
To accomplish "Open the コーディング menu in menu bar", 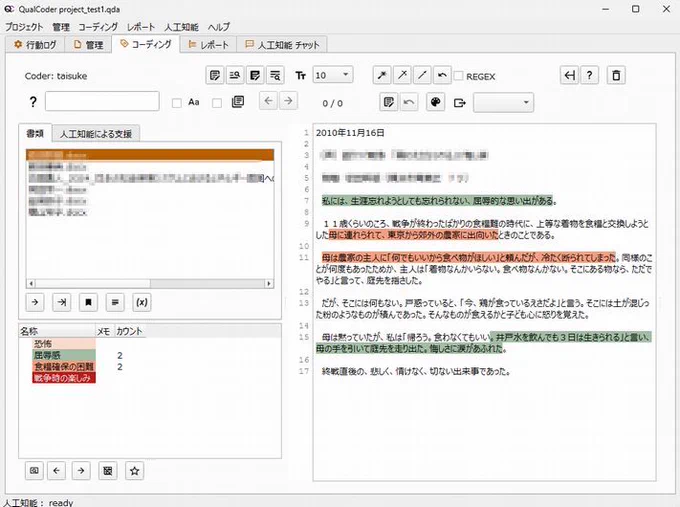I will click(98, 27).
